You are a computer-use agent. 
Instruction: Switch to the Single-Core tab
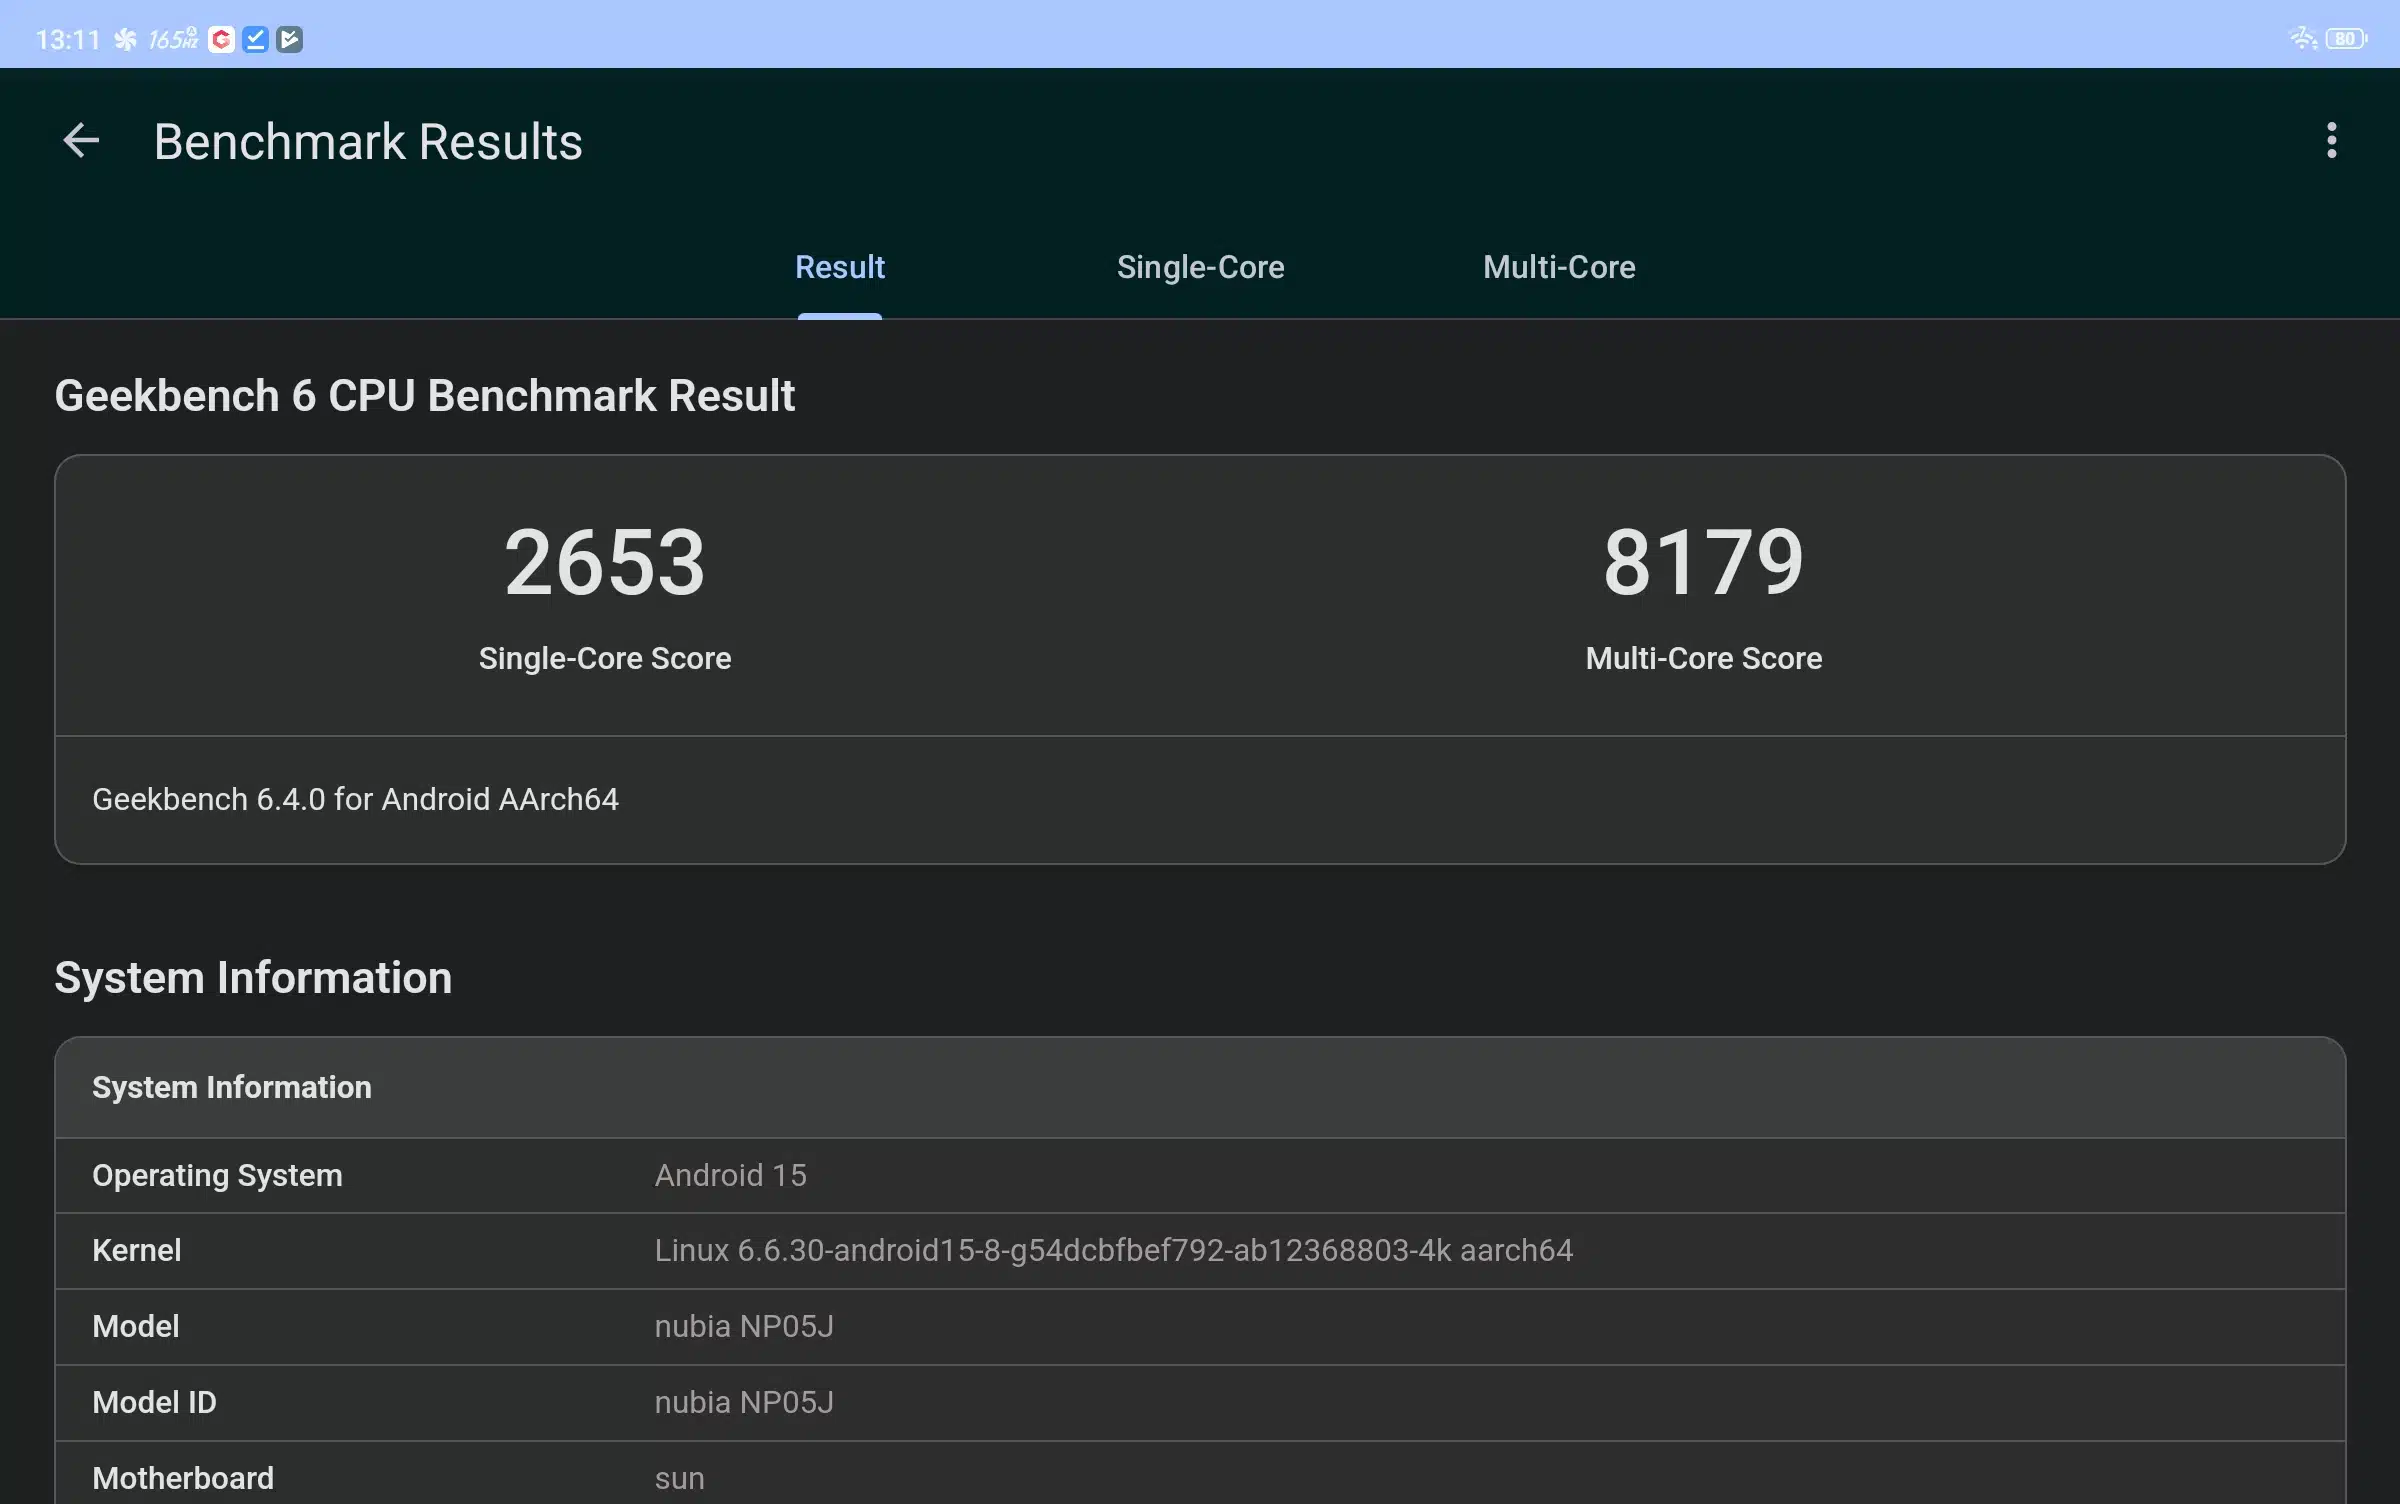pos(1200,267)
